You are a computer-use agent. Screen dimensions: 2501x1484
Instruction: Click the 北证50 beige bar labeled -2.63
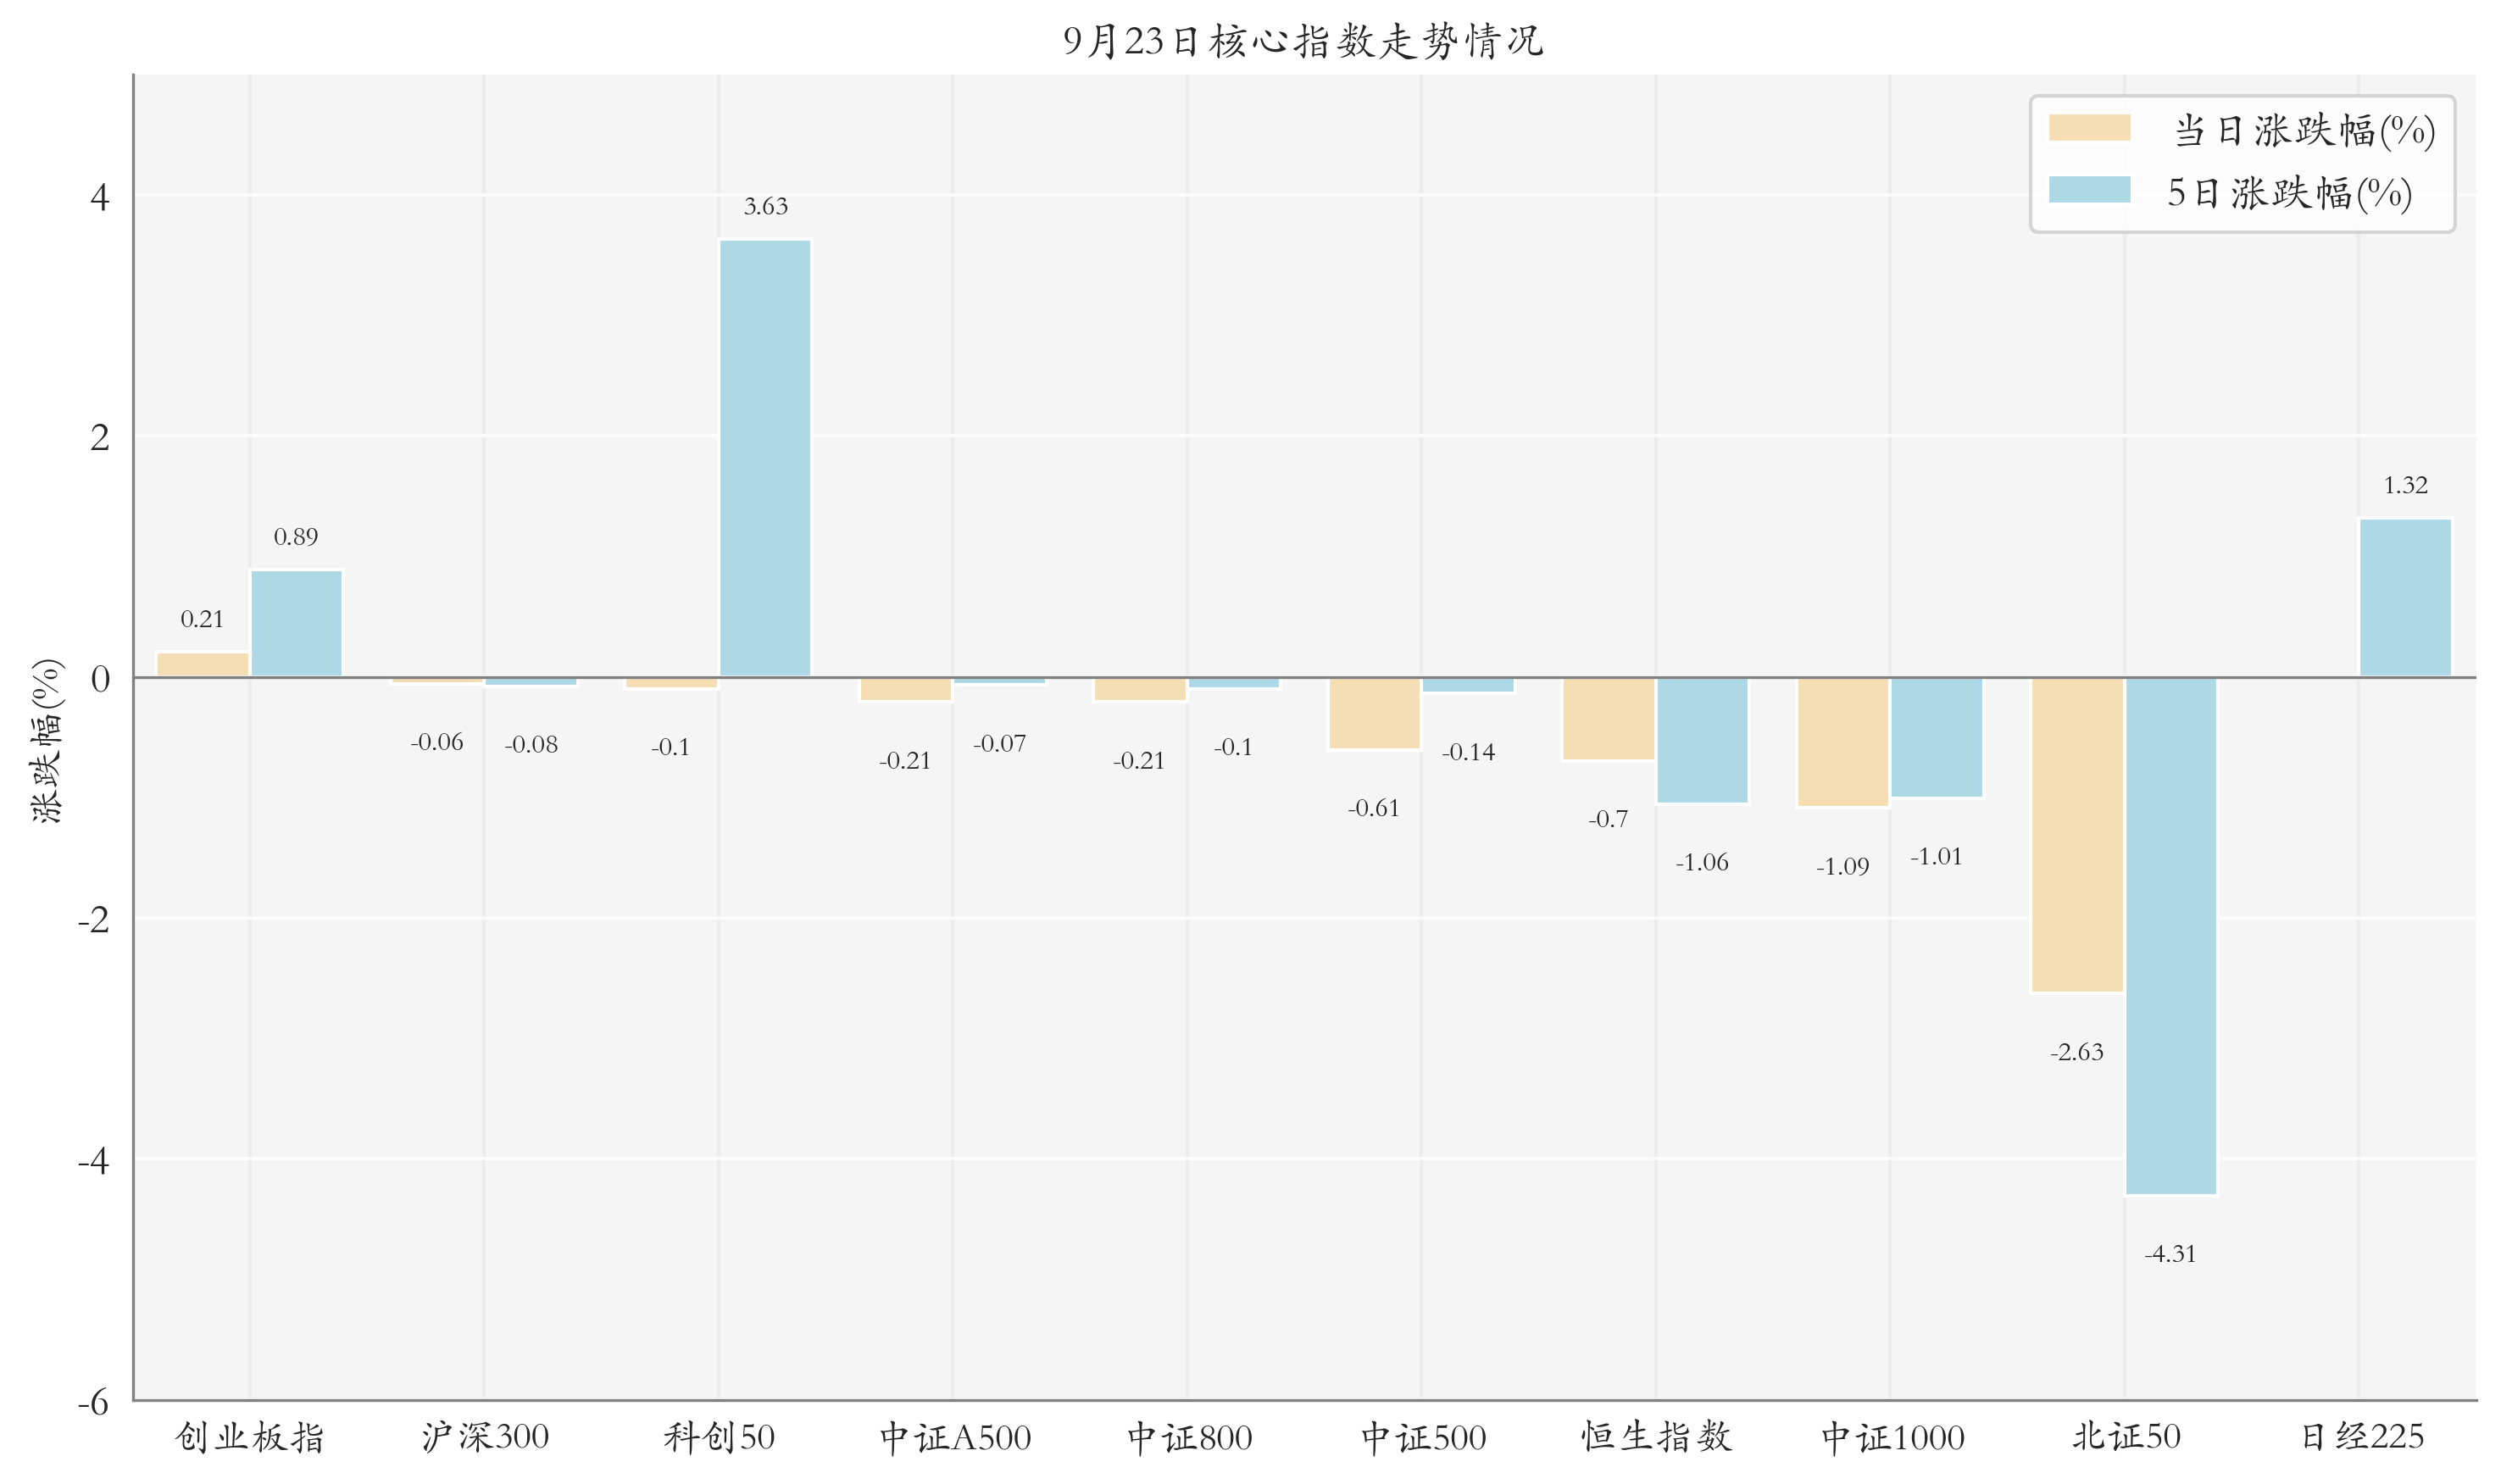pyautogui.click(x=2076, y=834)
